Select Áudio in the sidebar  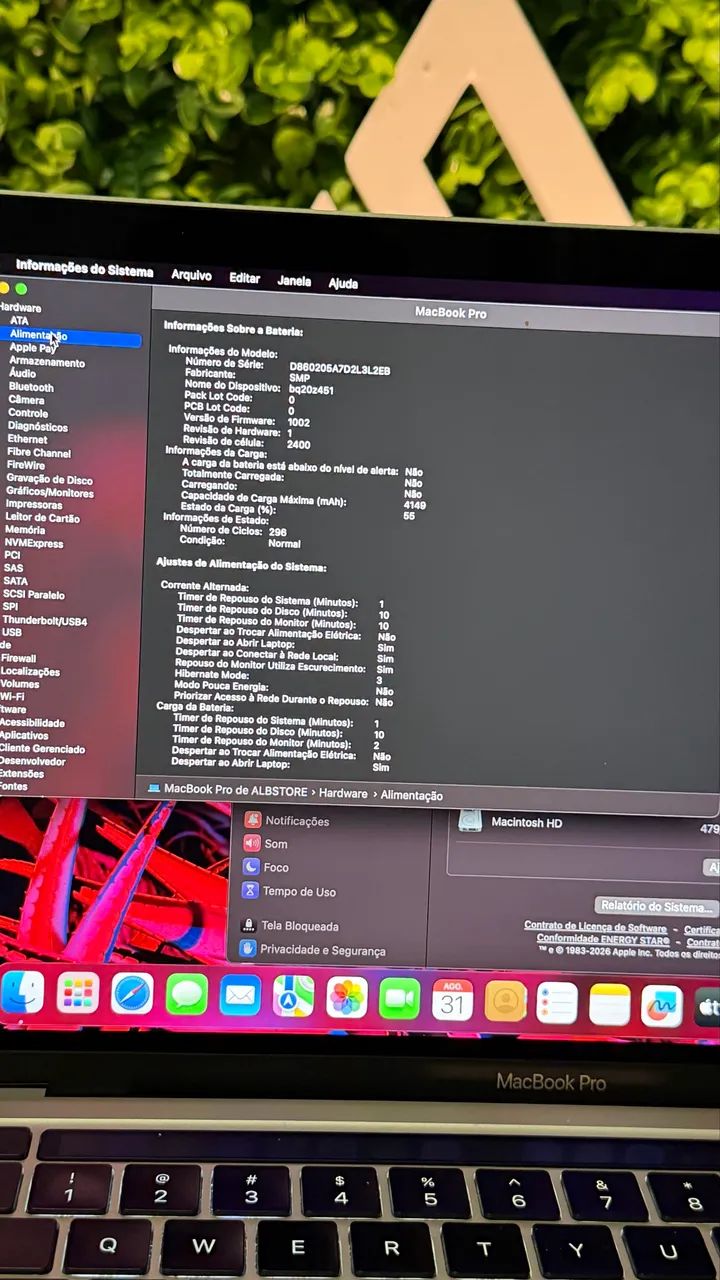(22, 373)
